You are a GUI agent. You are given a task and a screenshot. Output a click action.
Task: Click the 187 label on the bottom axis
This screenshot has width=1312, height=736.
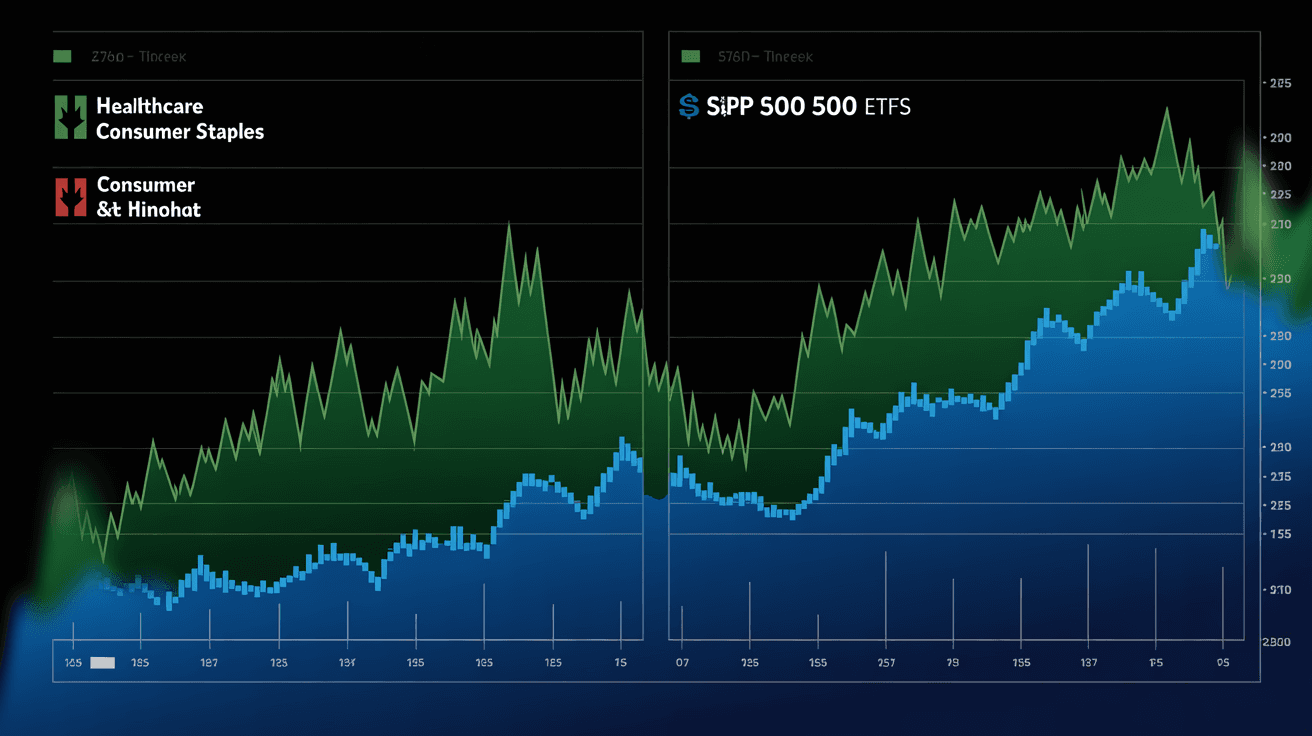coord(209,663)
